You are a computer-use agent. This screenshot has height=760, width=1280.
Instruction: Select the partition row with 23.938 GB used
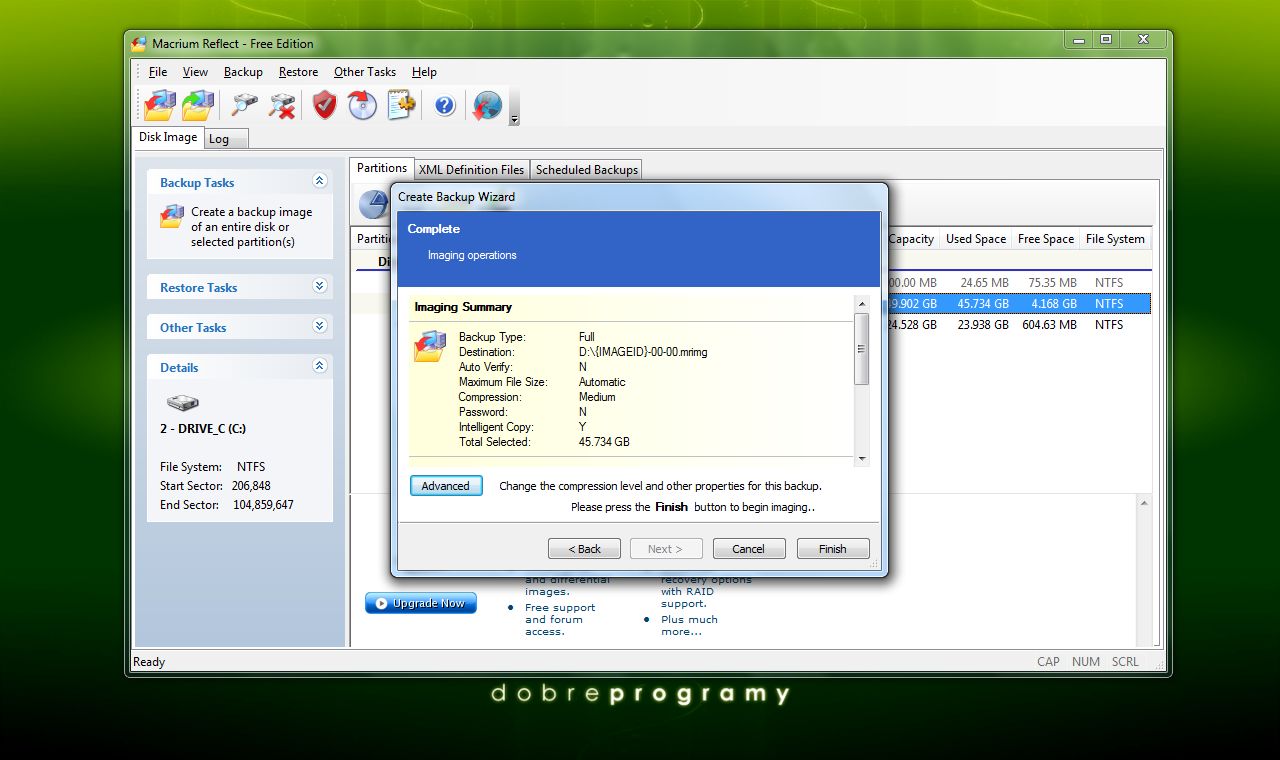(x=1018, y=325)
